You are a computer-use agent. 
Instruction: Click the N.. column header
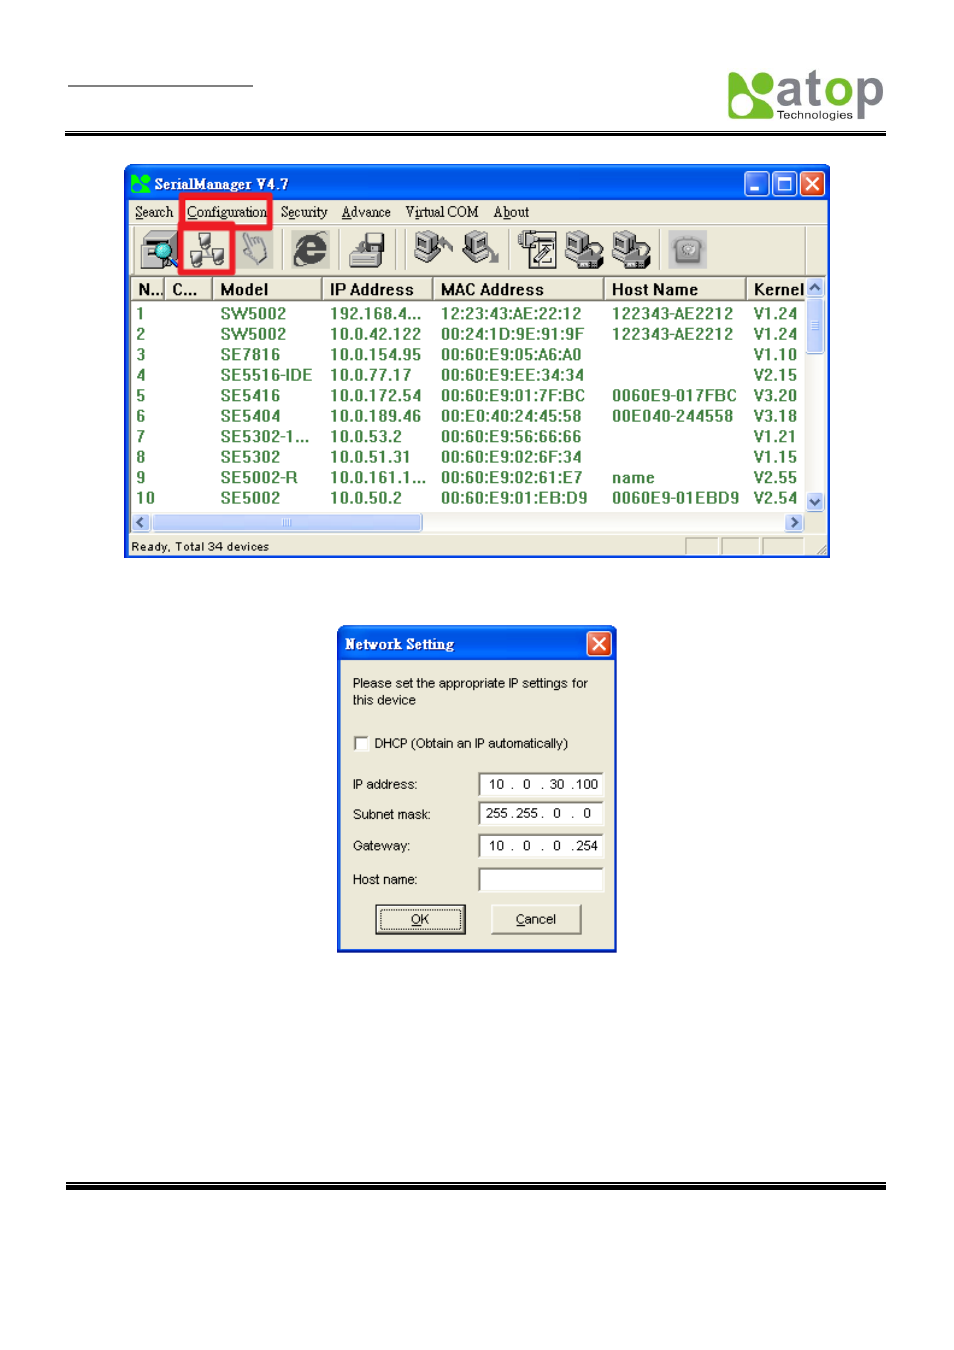click(148, 289)
